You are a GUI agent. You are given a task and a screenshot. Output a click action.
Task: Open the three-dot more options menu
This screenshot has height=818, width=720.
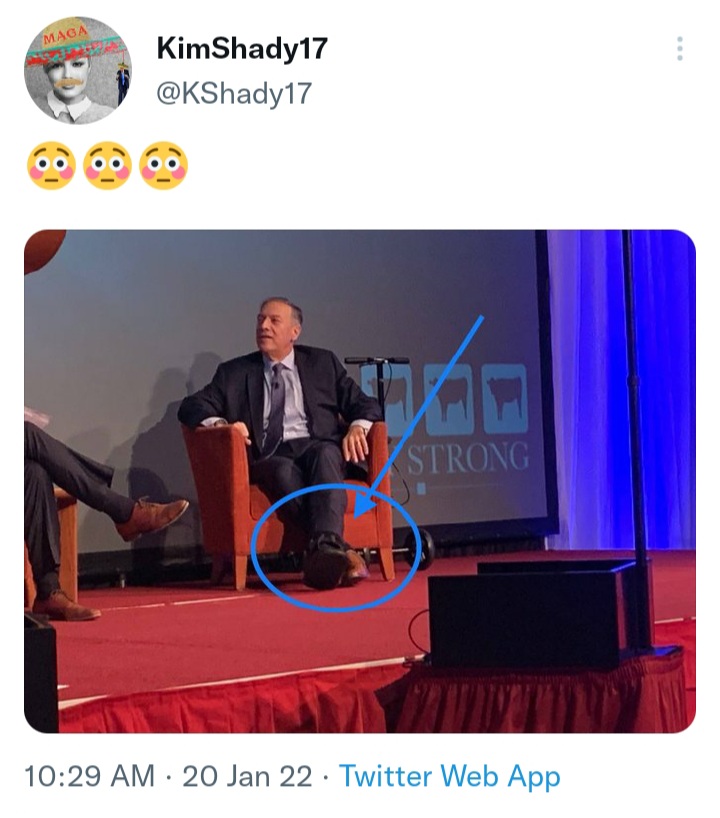(679, 49)
